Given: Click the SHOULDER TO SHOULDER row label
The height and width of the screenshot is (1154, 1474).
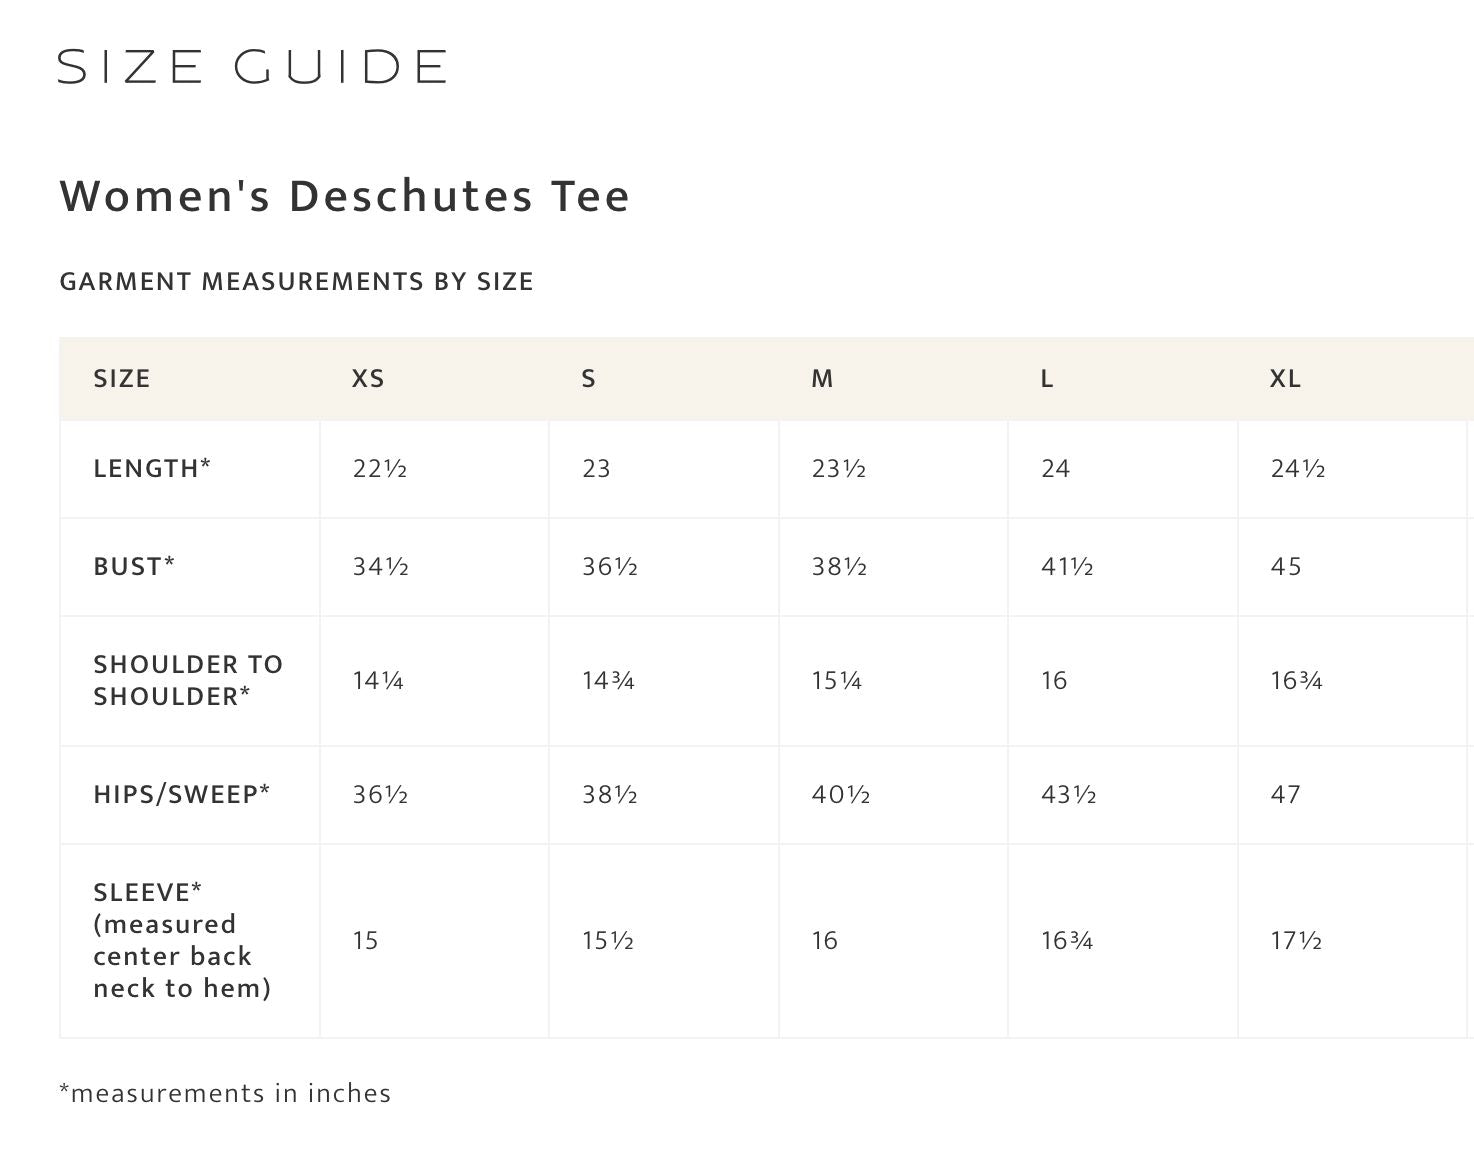Looking at the screenshot, I should 188,680.
